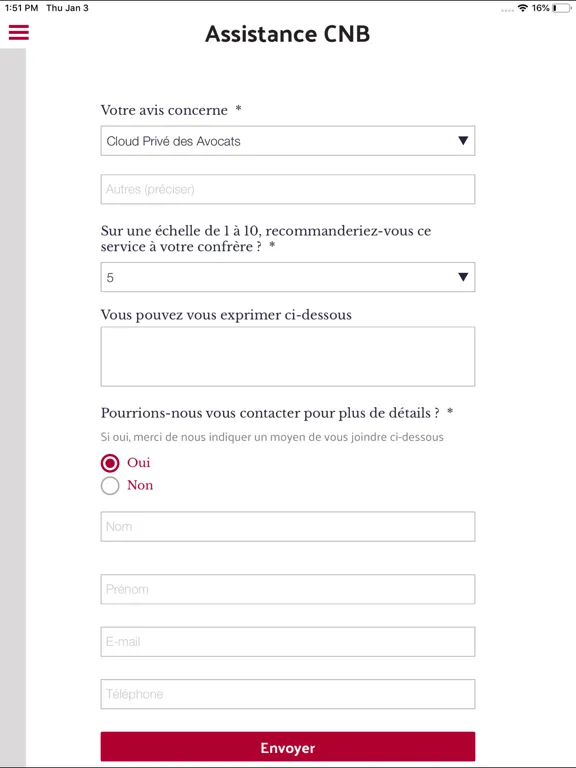This screenshot has height=768, width=576.
Task: Click the Oui label text
Action: coord(139,462)
